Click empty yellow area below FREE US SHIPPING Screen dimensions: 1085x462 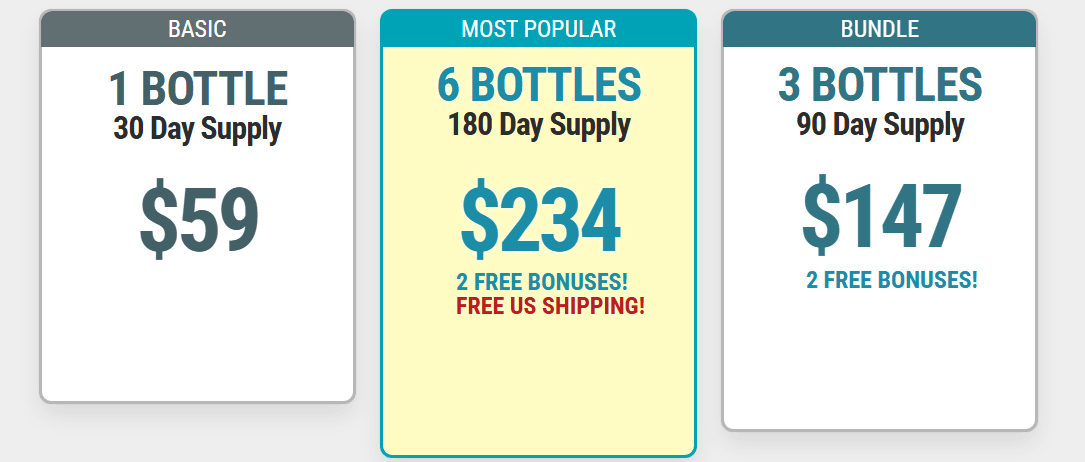tap(538, 387)
